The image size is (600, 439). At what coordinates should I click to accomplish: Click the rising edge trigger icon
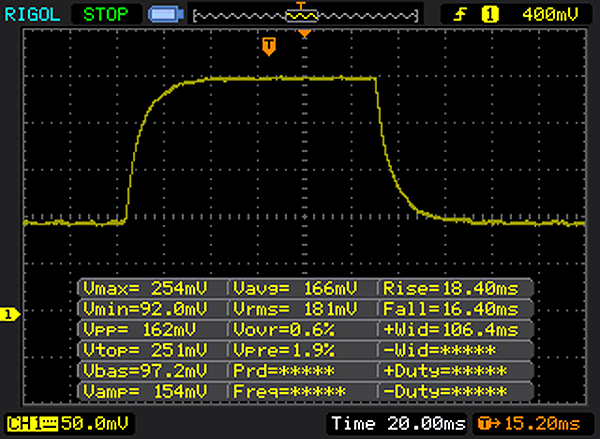(x=460, y=15)
